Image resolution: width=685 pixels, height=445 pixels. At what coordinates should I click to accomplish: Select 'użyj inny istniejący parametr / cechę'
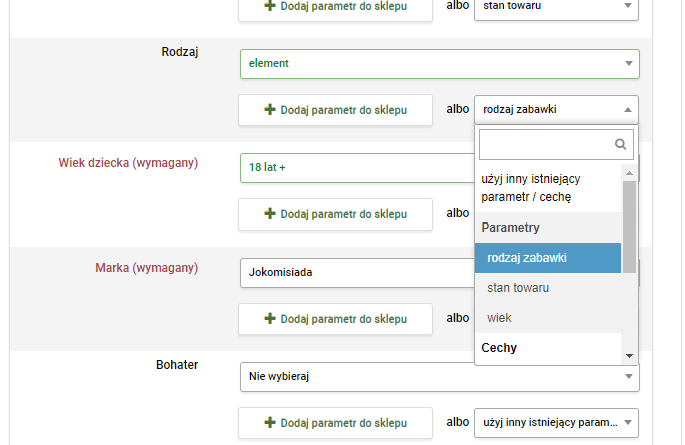tap(548, 188)
